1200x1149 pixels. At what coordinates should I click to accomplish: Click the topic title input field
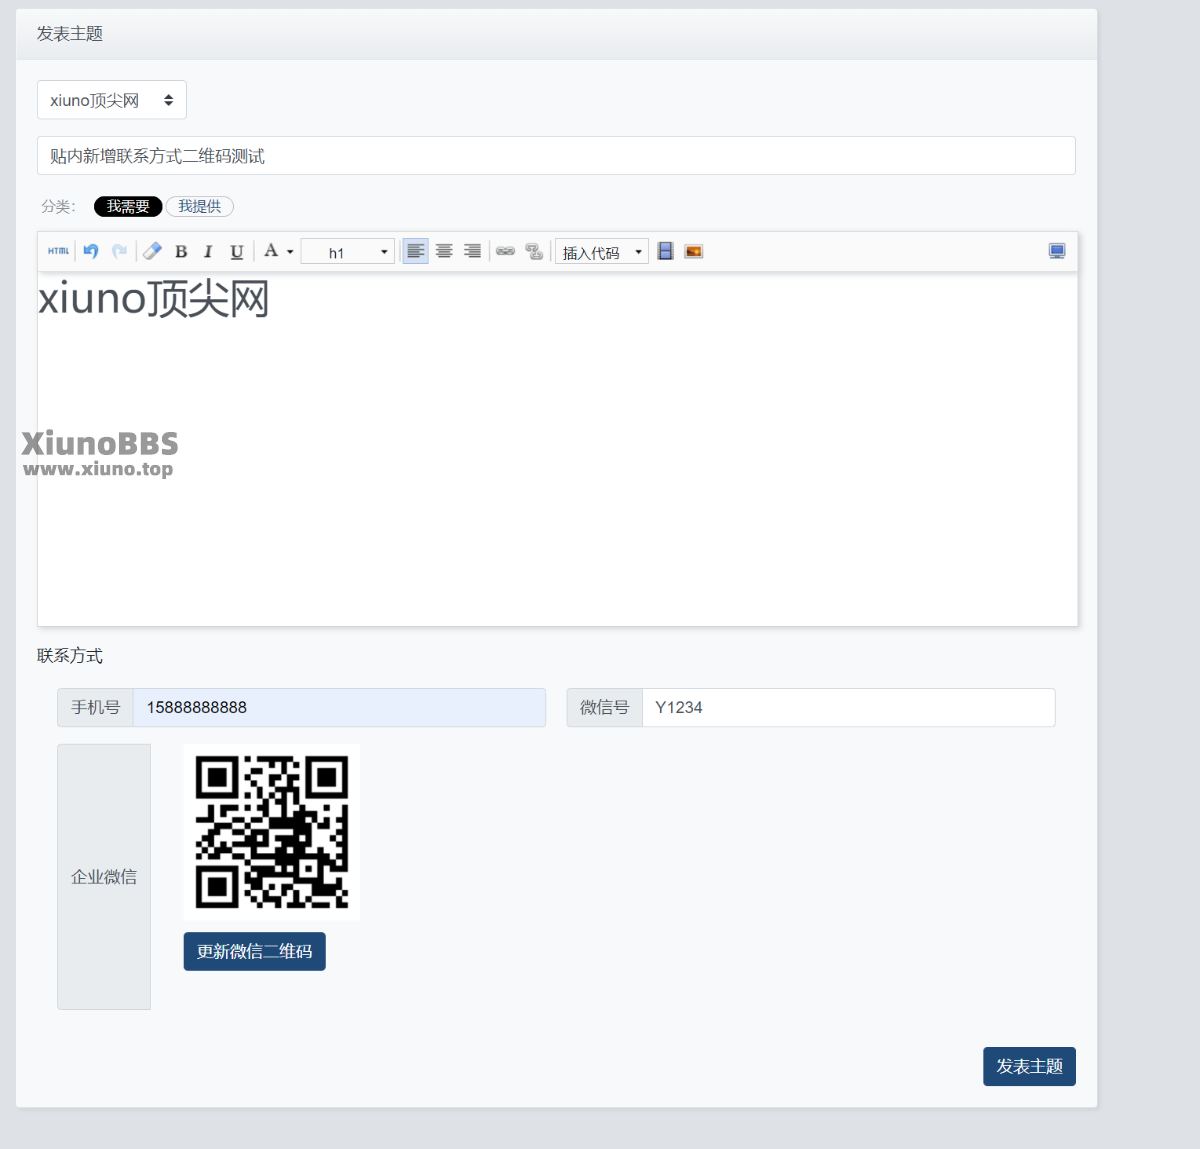[556, 156]
